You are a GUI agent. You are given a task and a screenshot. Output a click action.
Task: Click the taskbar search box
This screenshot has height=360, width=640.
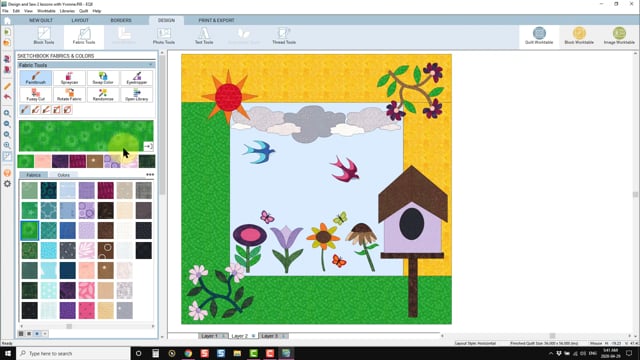coord(73,353)
